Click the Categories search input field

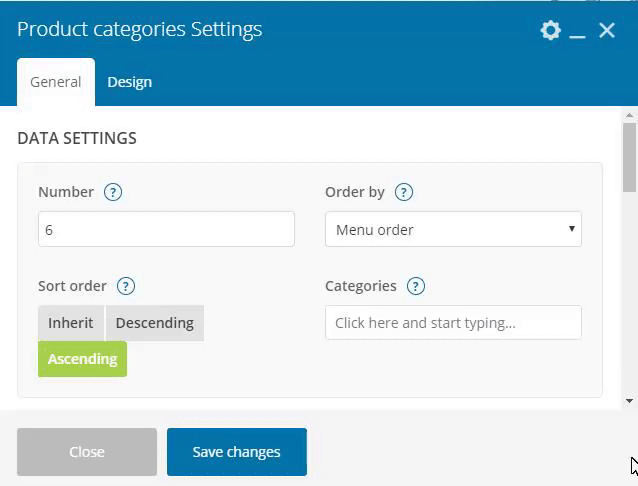click(453, 323)
